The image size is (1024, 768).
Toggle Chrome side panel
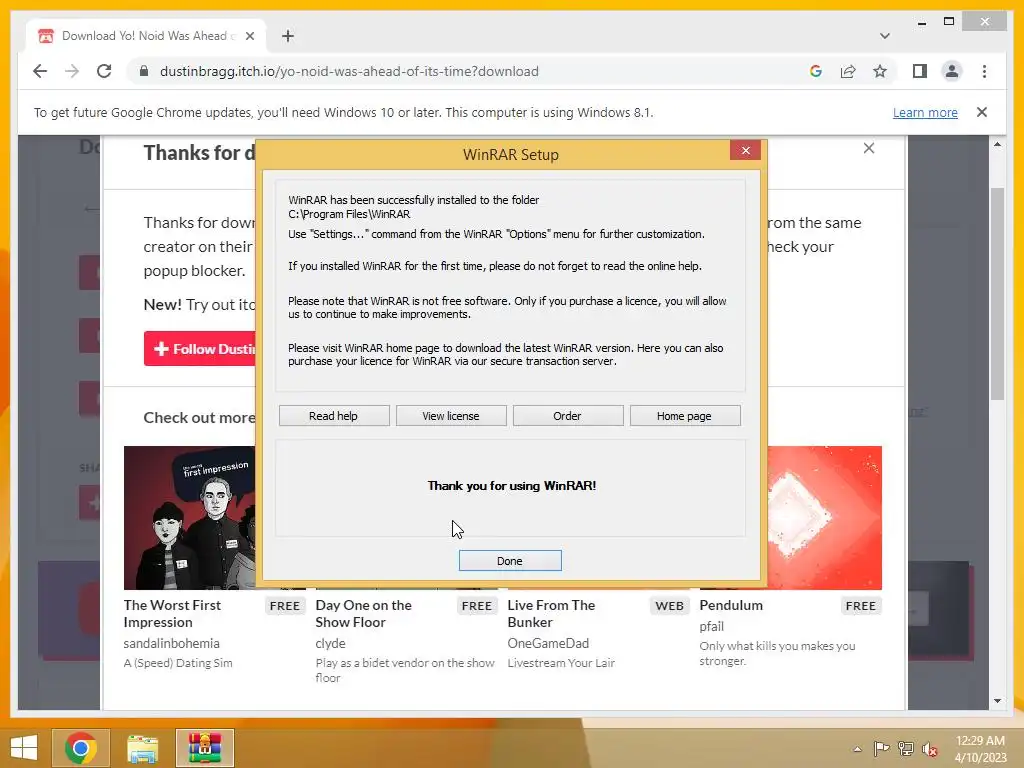(920, 71)
